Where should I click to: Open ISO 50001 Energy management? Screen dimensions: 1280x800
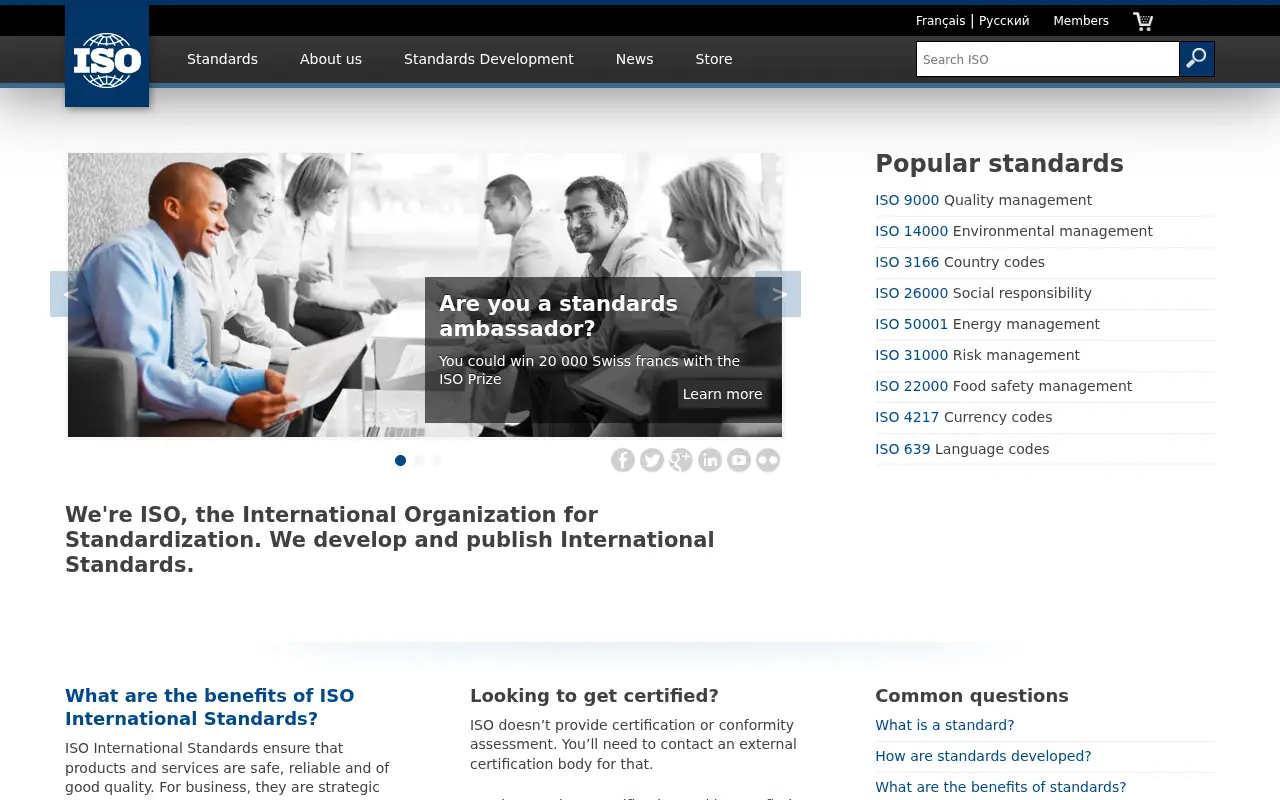pos(987,324)
